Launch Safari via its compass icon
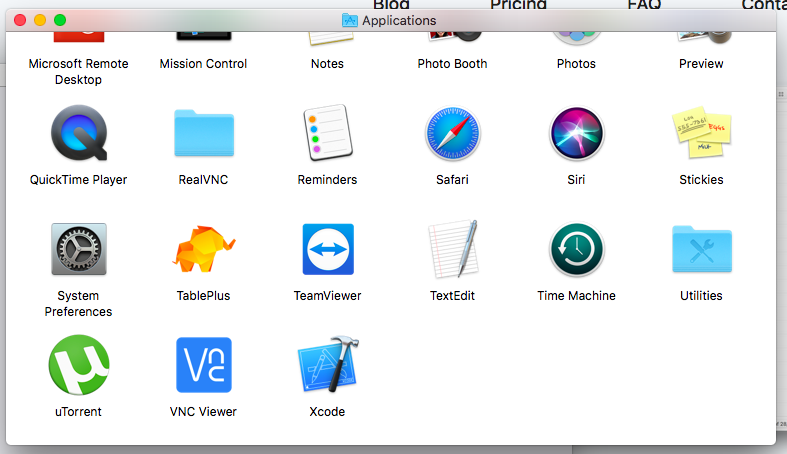This screenshot has width=787, height=454. point(452,133)
